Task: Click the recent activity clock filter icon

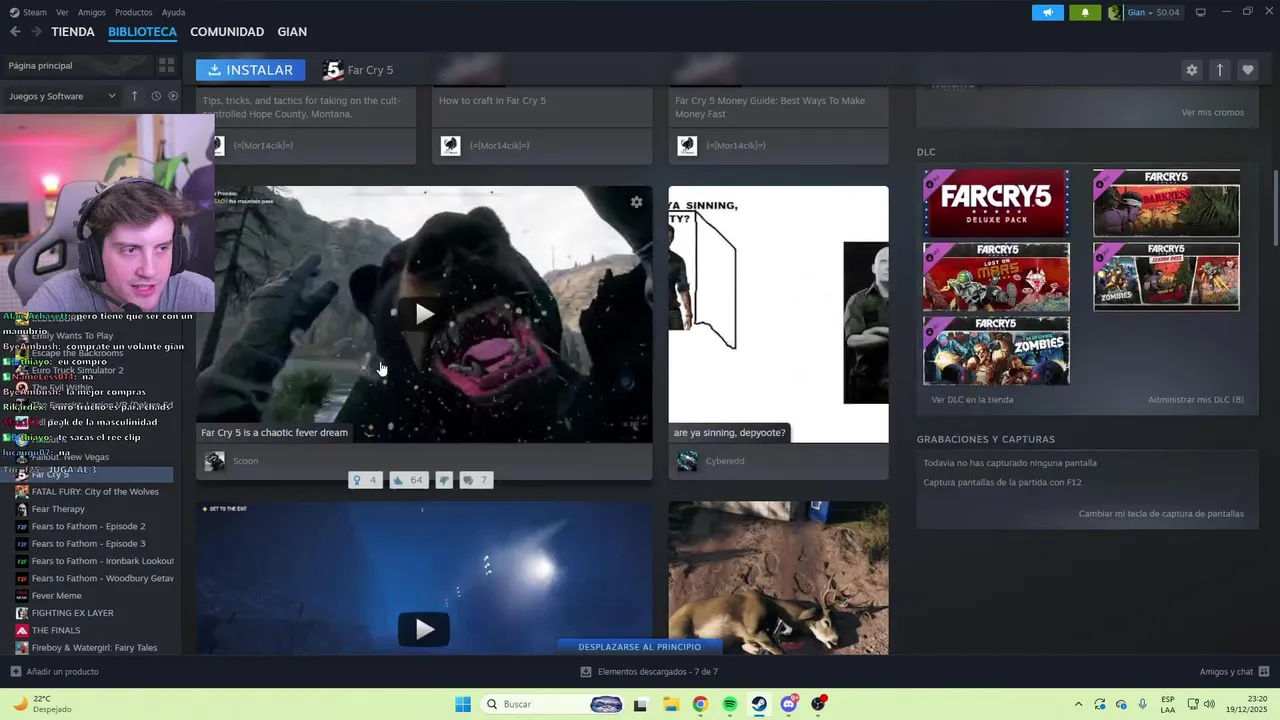Action: click(156, 96)
